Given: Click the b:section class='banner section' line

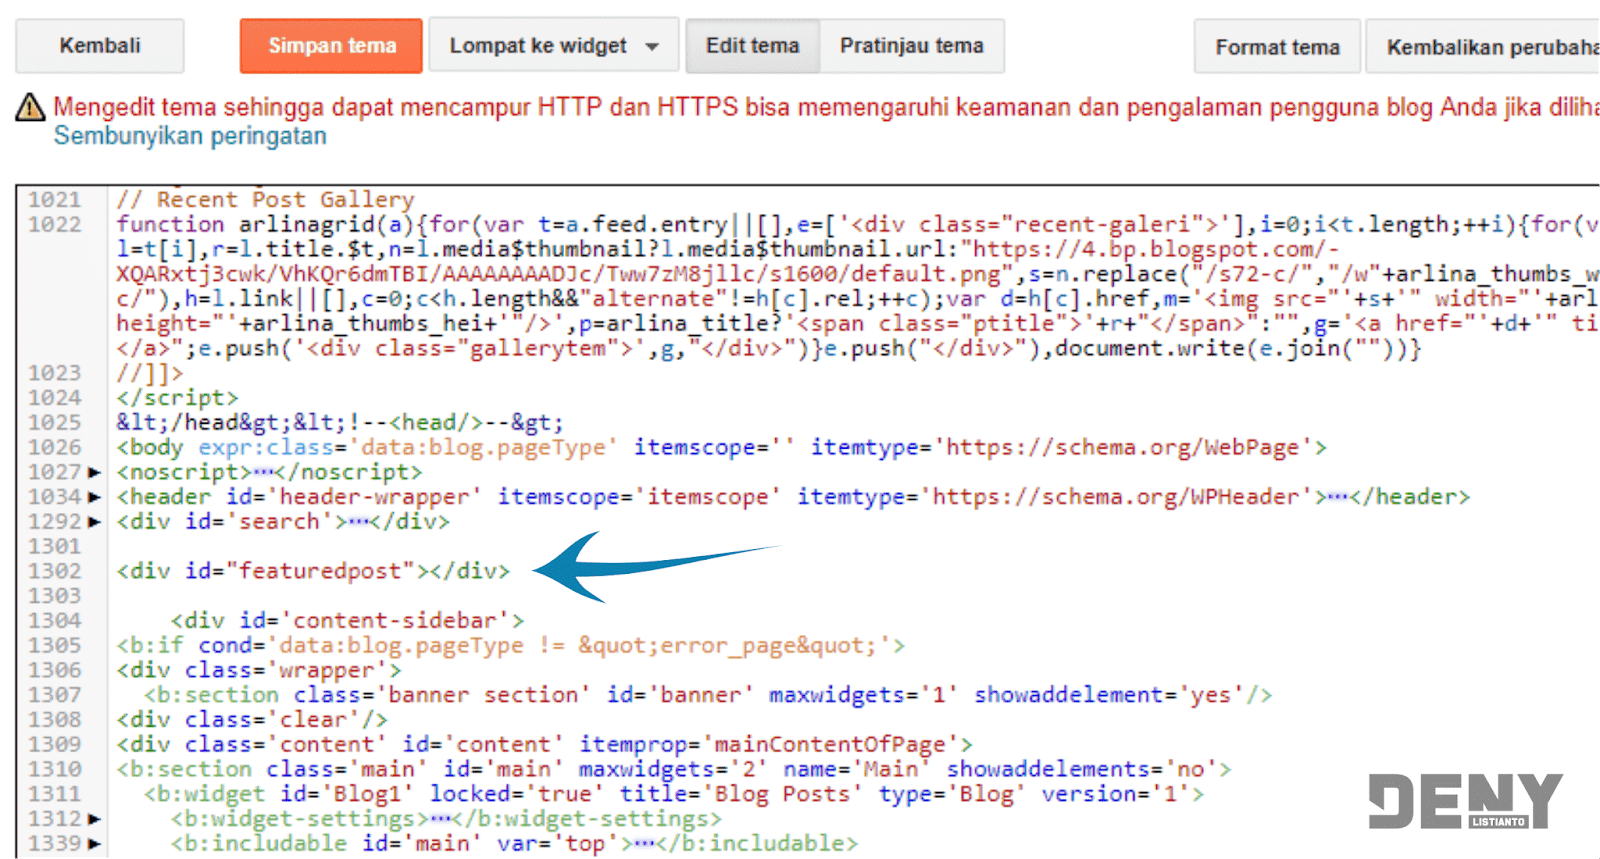Looking at the screenshot, I should pos(708,695).
